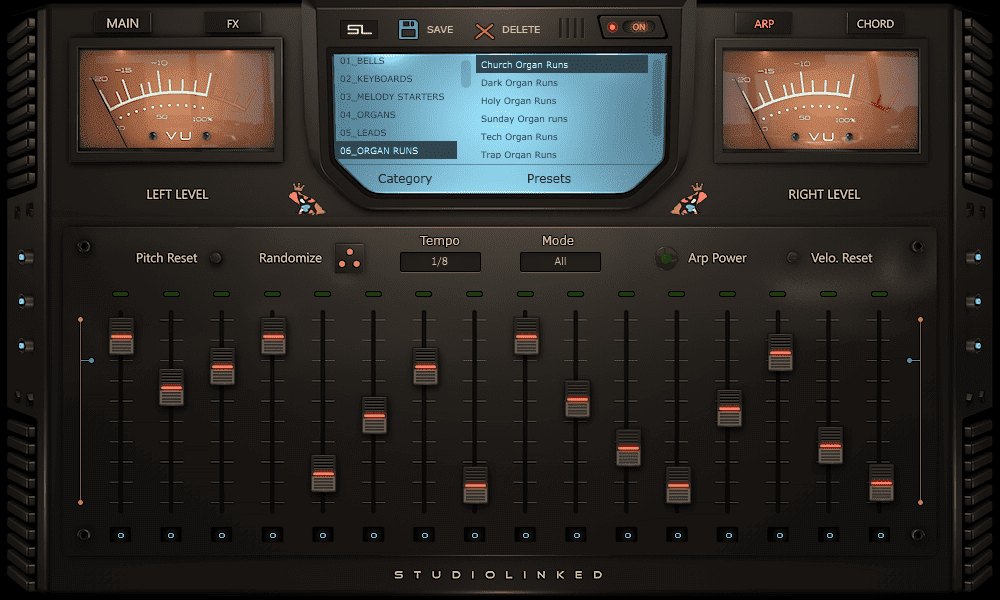Click the Arp Power knob icon
Viewport: 1000px width, 600px height.
(666, 258)
